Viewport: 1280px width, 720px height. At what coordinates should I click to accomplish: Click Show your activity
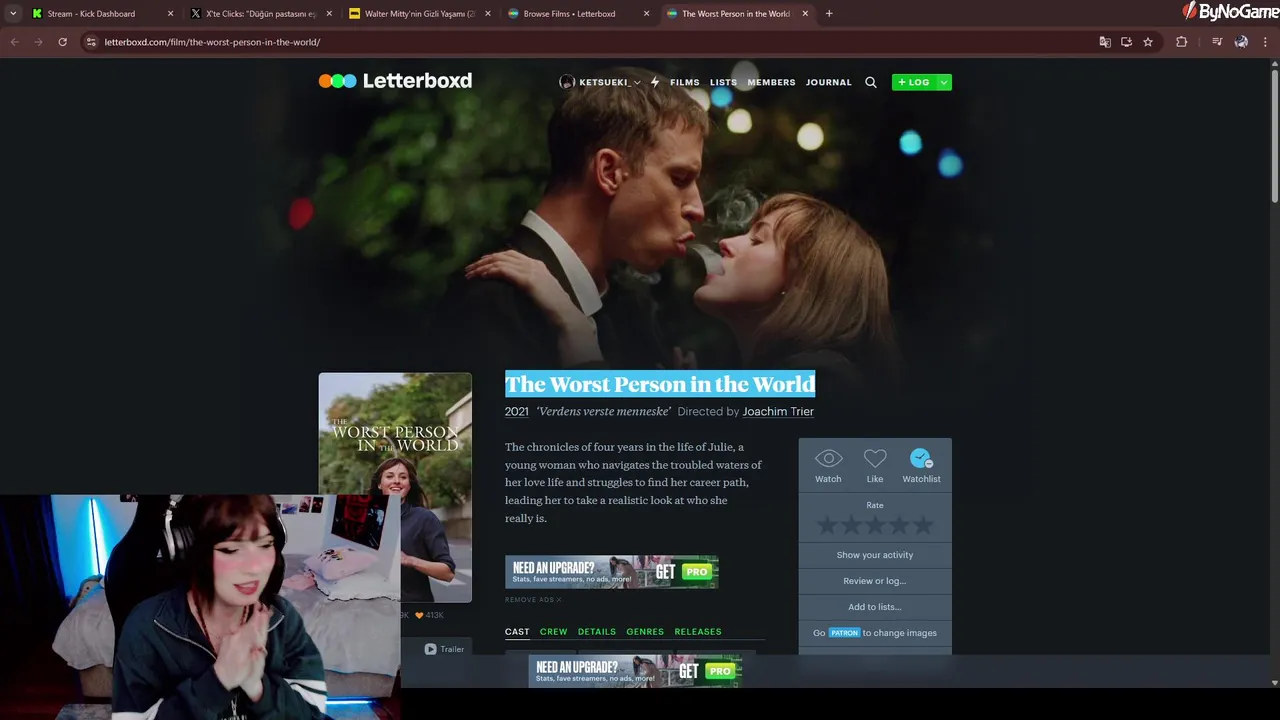coord(875,555)
